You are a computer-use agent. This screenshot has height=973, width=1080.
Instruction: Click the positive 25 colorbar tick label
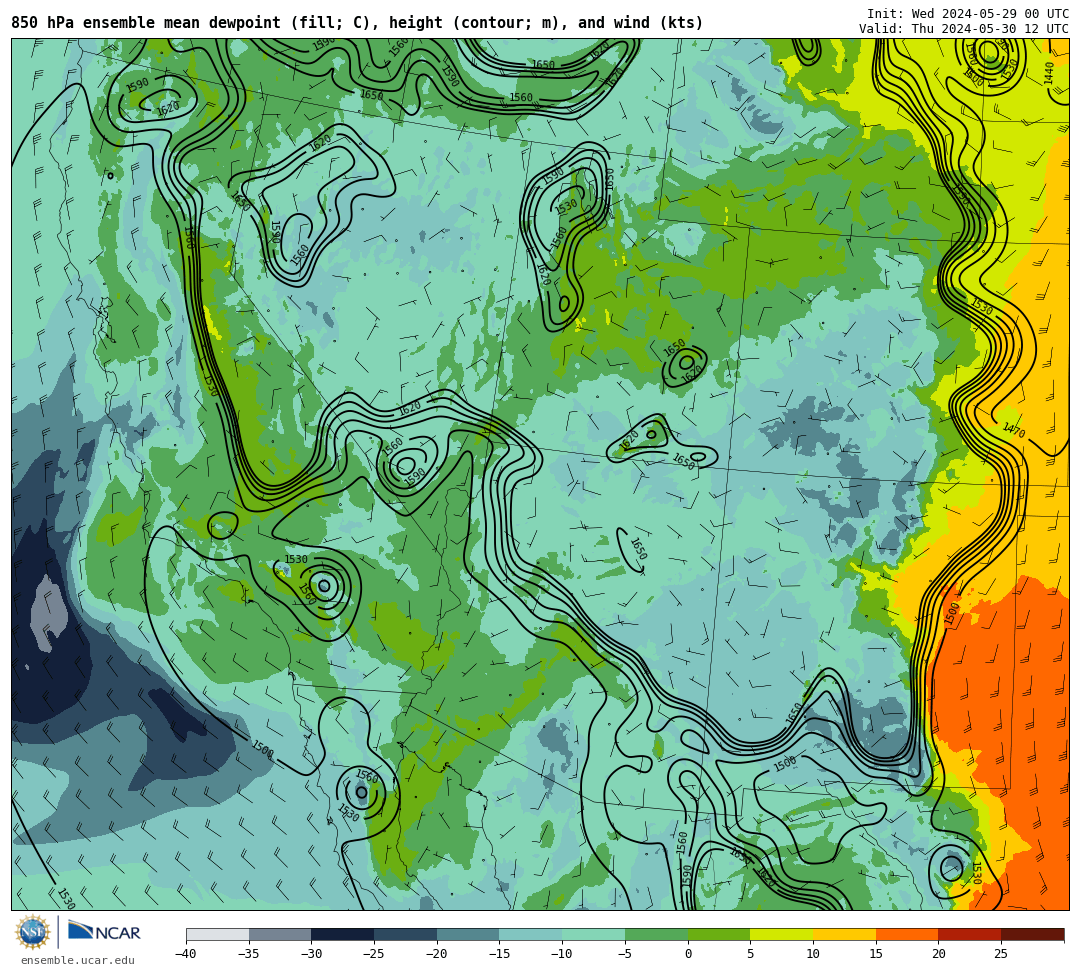point(1001,954)
